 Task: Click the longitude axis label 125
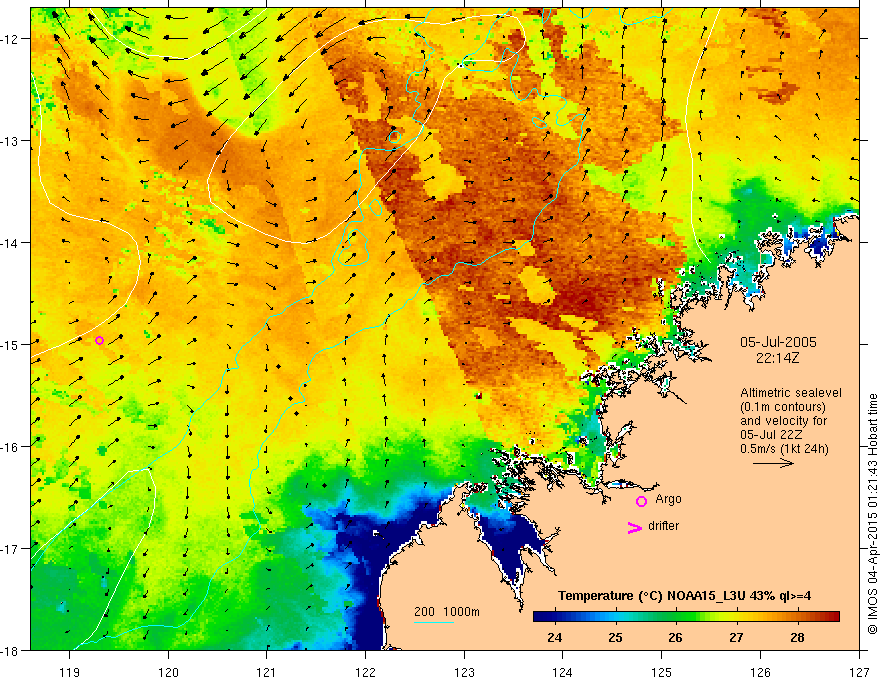[662, 672]
